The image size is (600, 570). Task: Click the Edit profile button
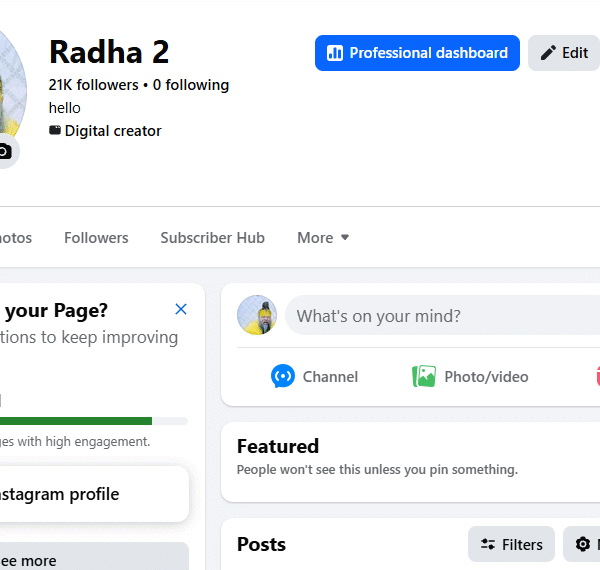(x=564, y=53)
